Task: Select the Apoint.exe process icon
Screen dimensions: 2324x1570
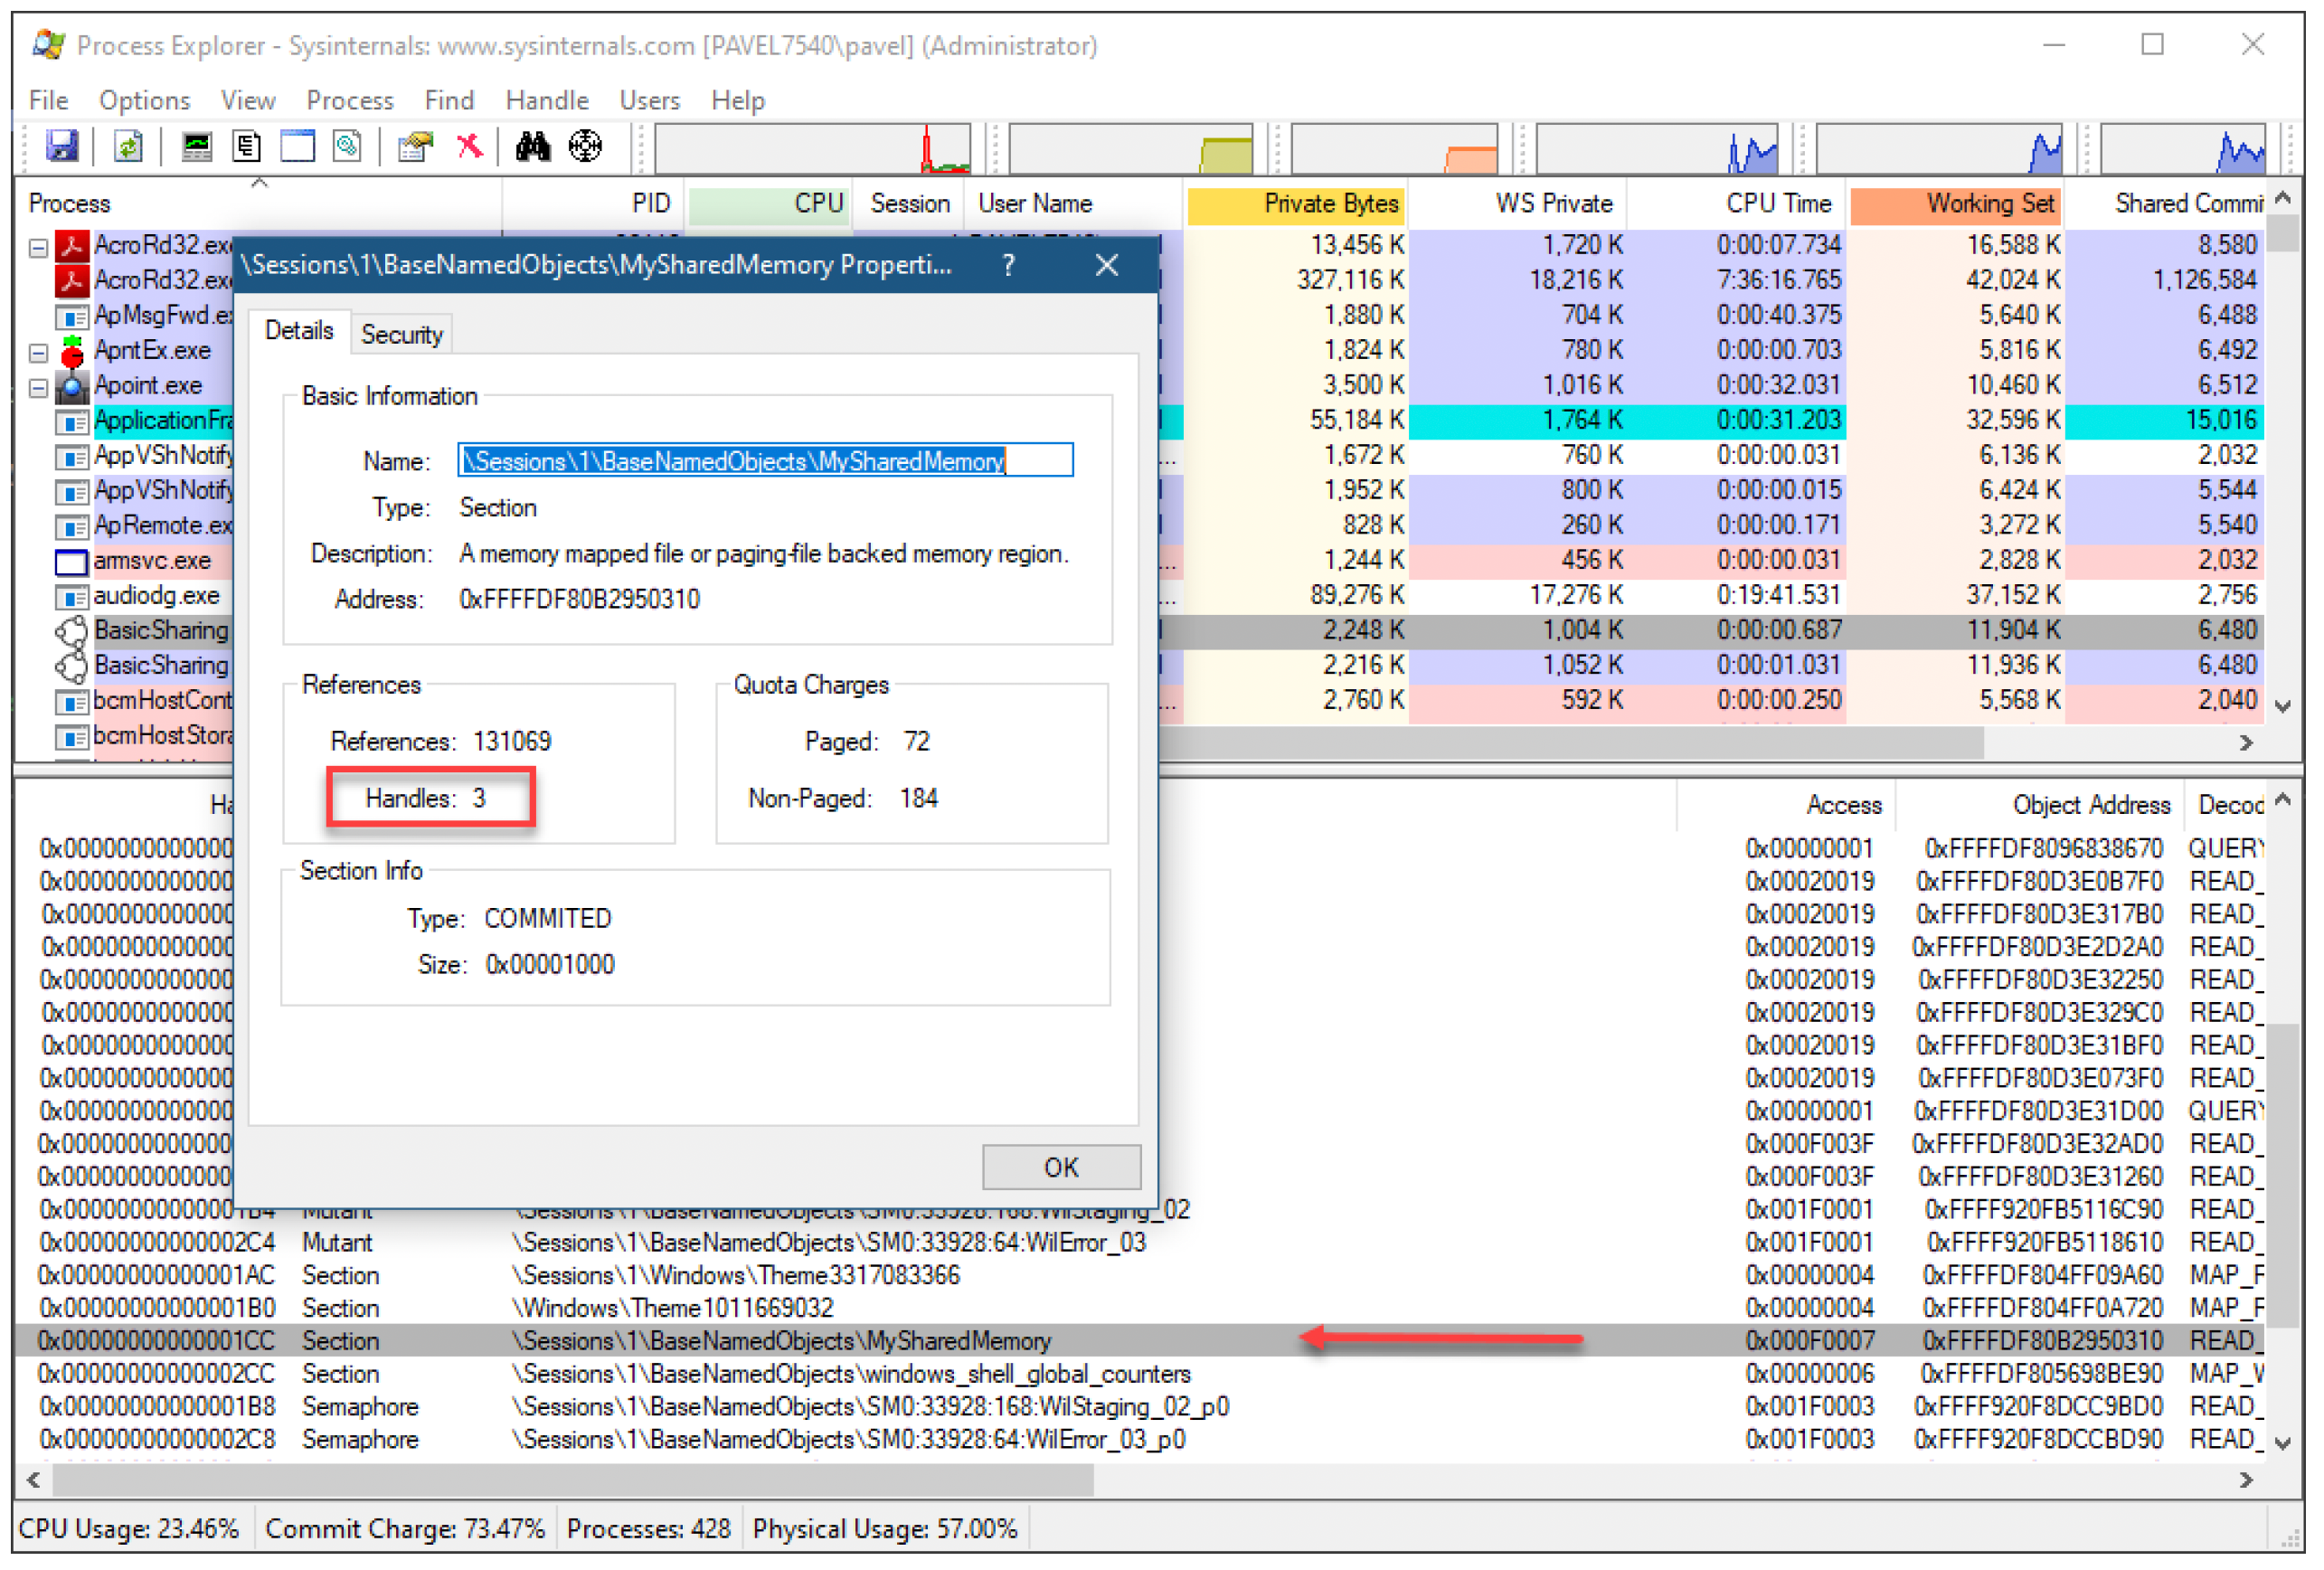Action: click(71, 386)
